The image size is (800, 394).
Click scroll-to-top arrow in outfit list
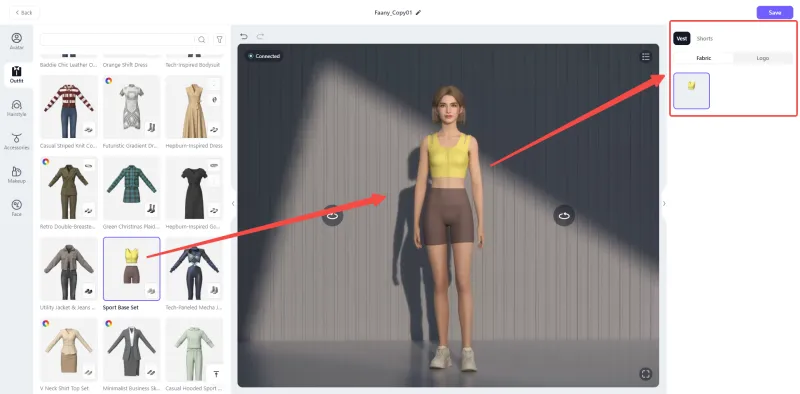[x=216, y=375]
